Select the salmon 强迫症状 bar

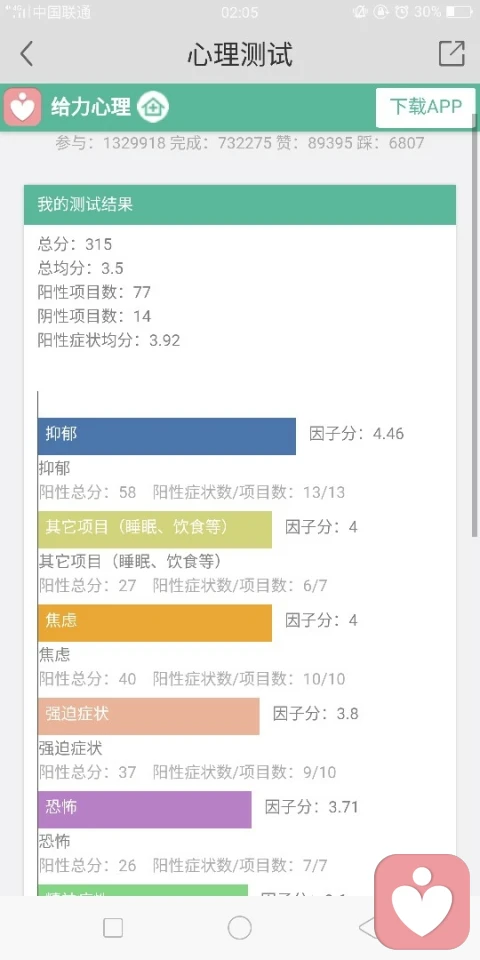point(149,716)
